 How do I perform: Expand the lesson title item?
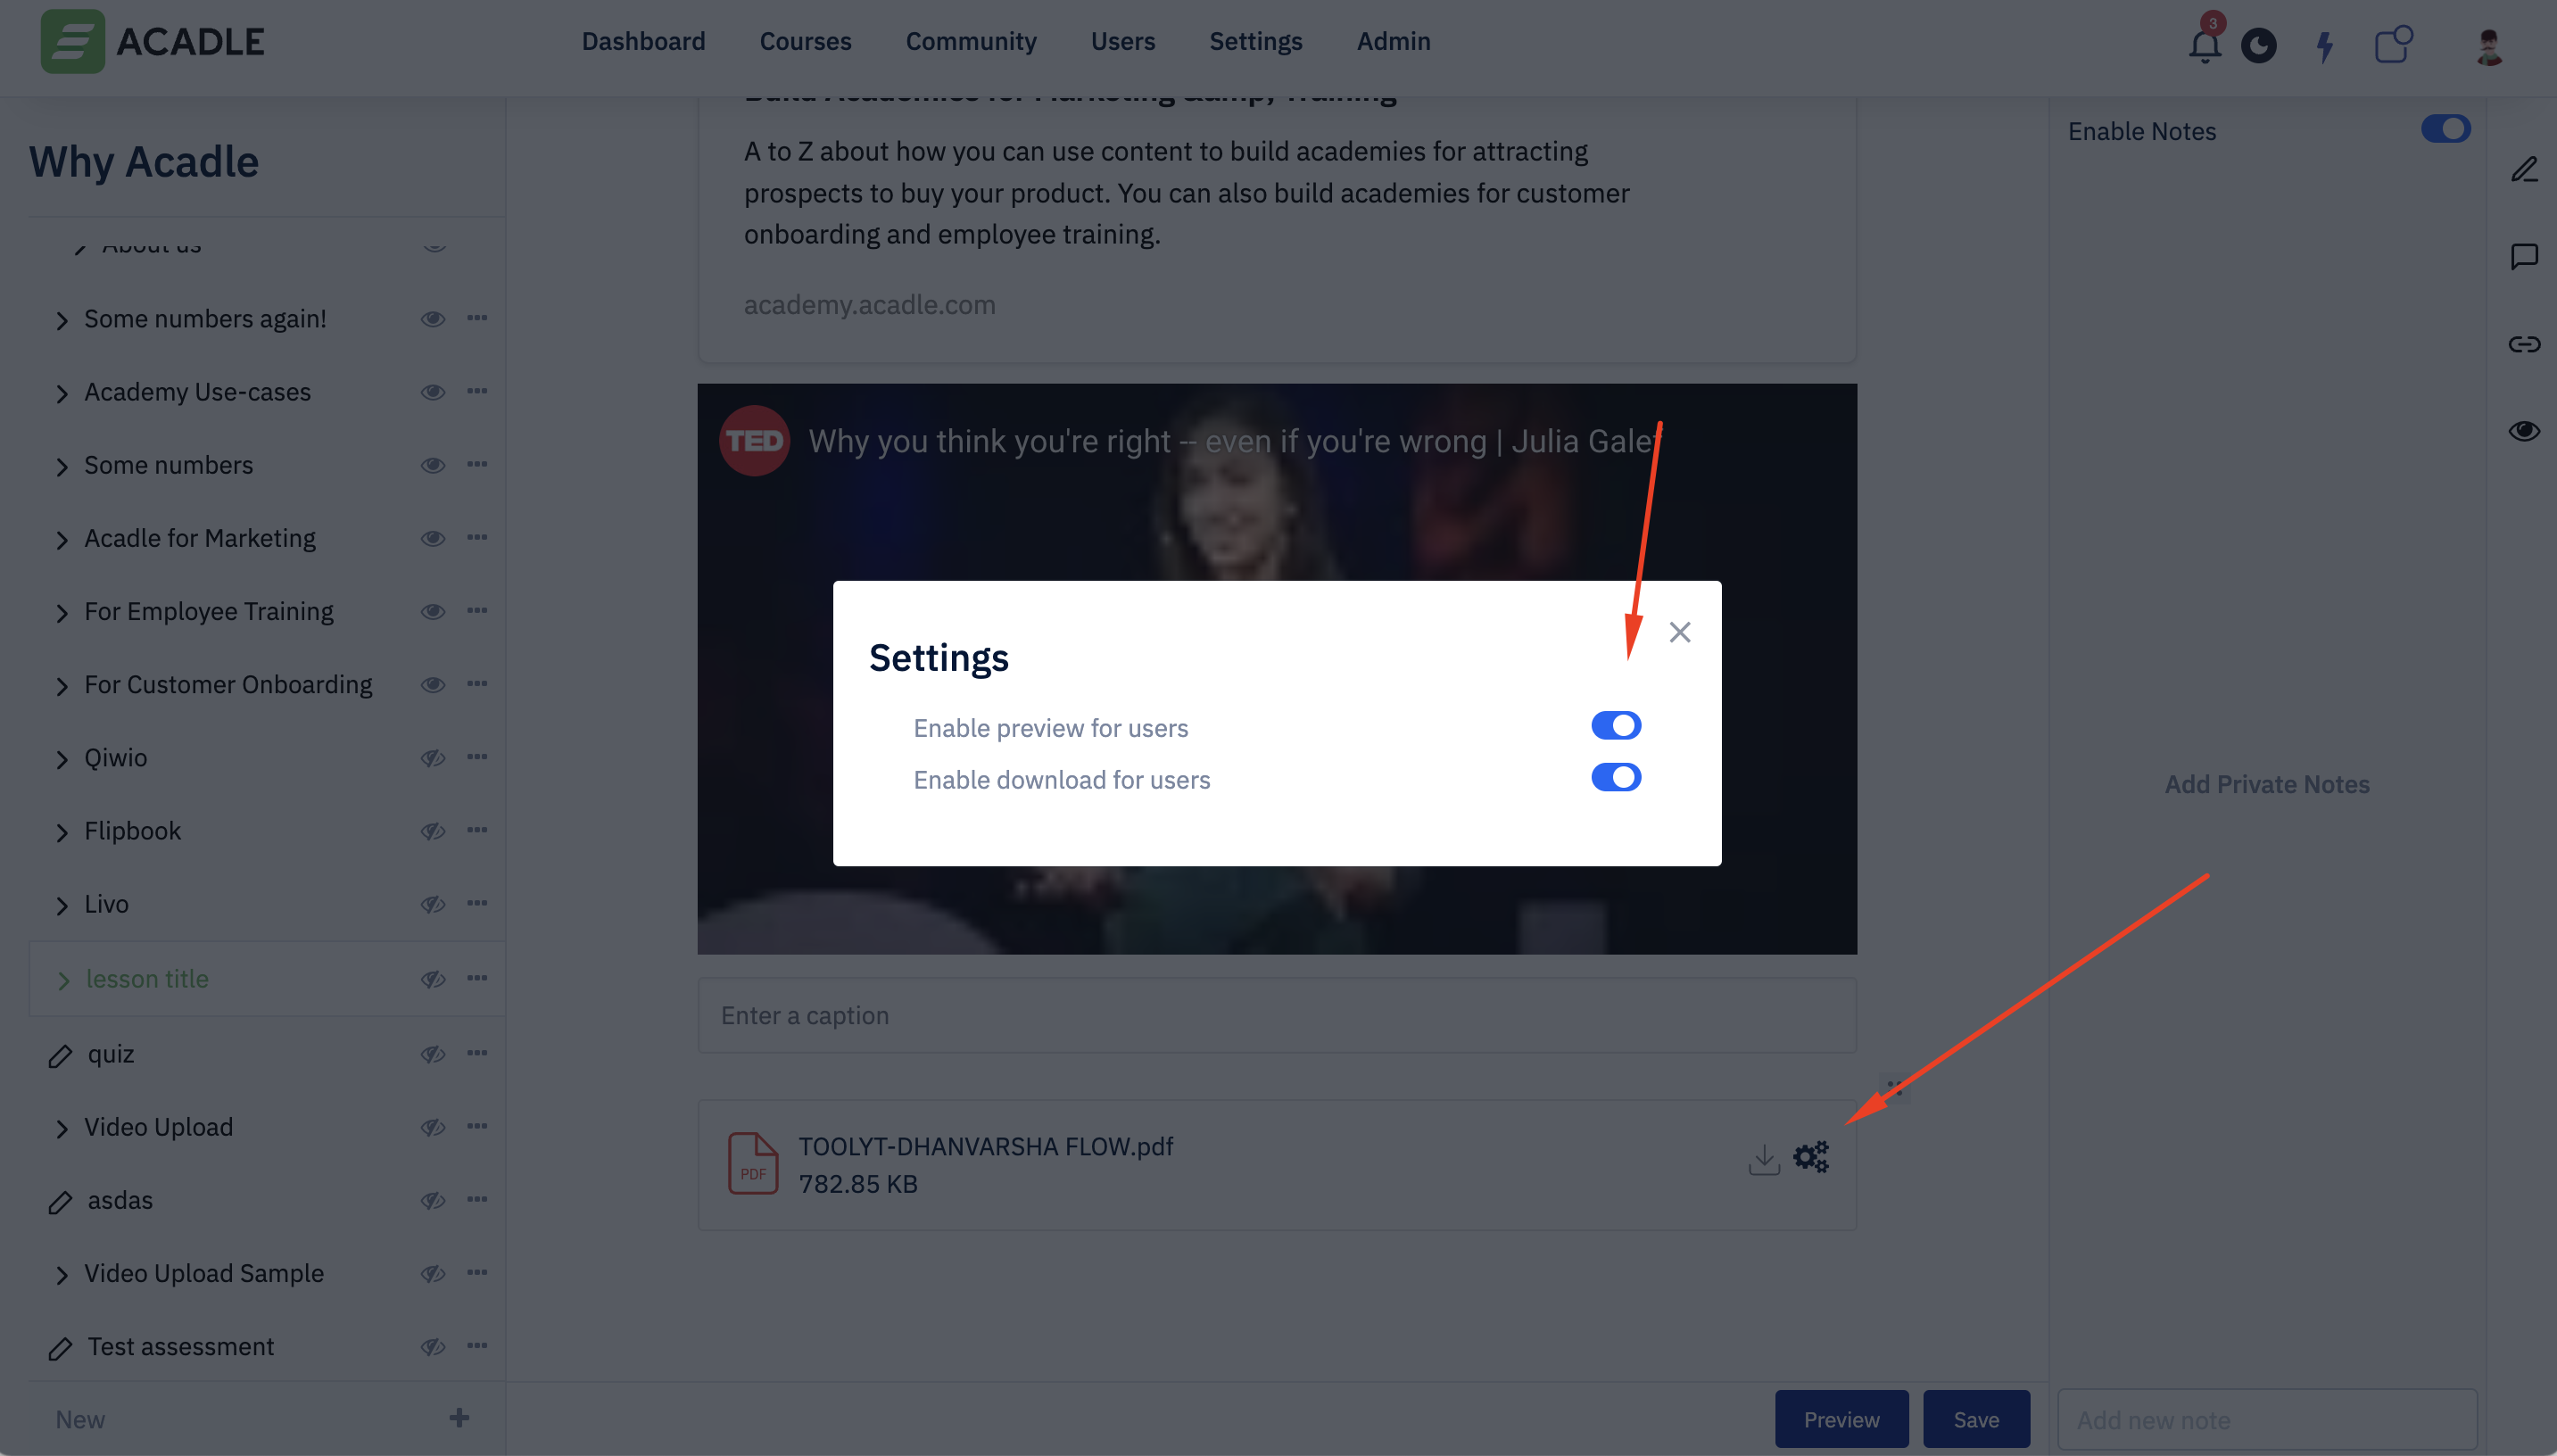[63, 981]
